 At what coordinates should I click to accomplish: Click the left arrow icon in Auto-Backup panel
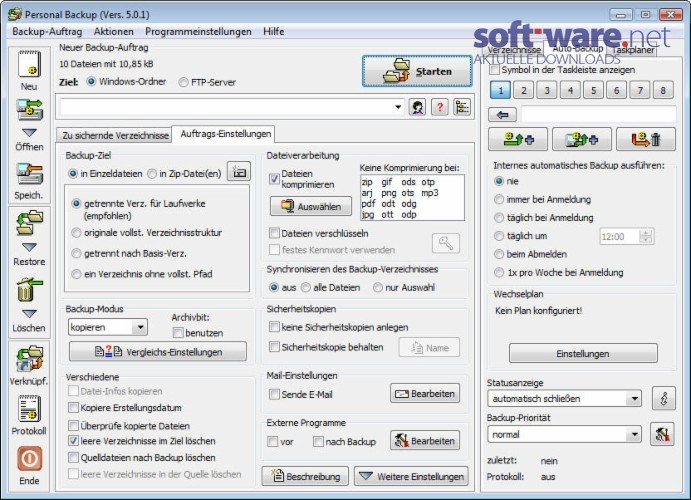pyautogui.click(x=502, y=115)
